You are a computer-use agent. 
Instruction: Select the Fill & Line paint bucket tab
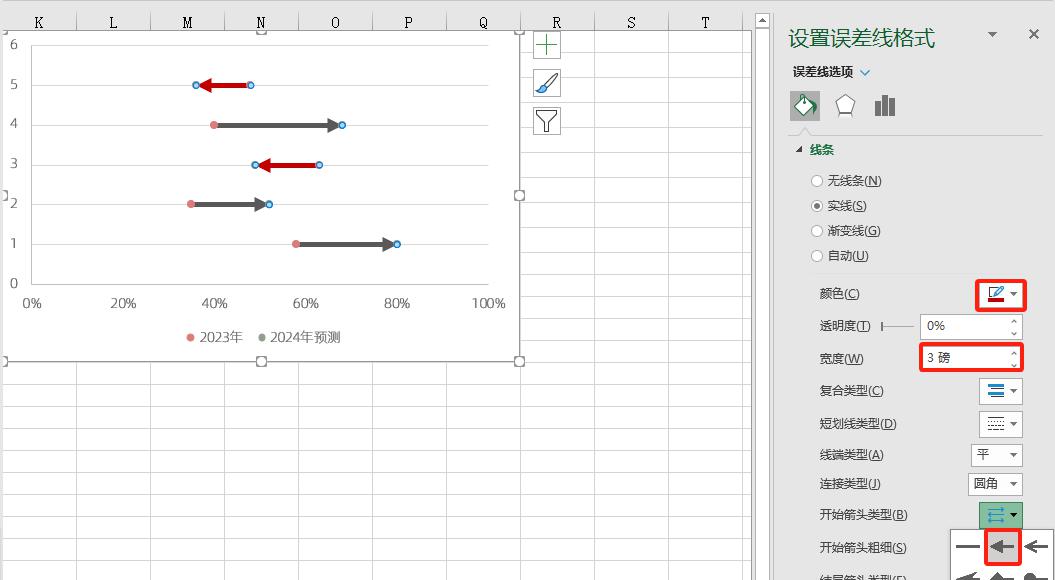805,106
